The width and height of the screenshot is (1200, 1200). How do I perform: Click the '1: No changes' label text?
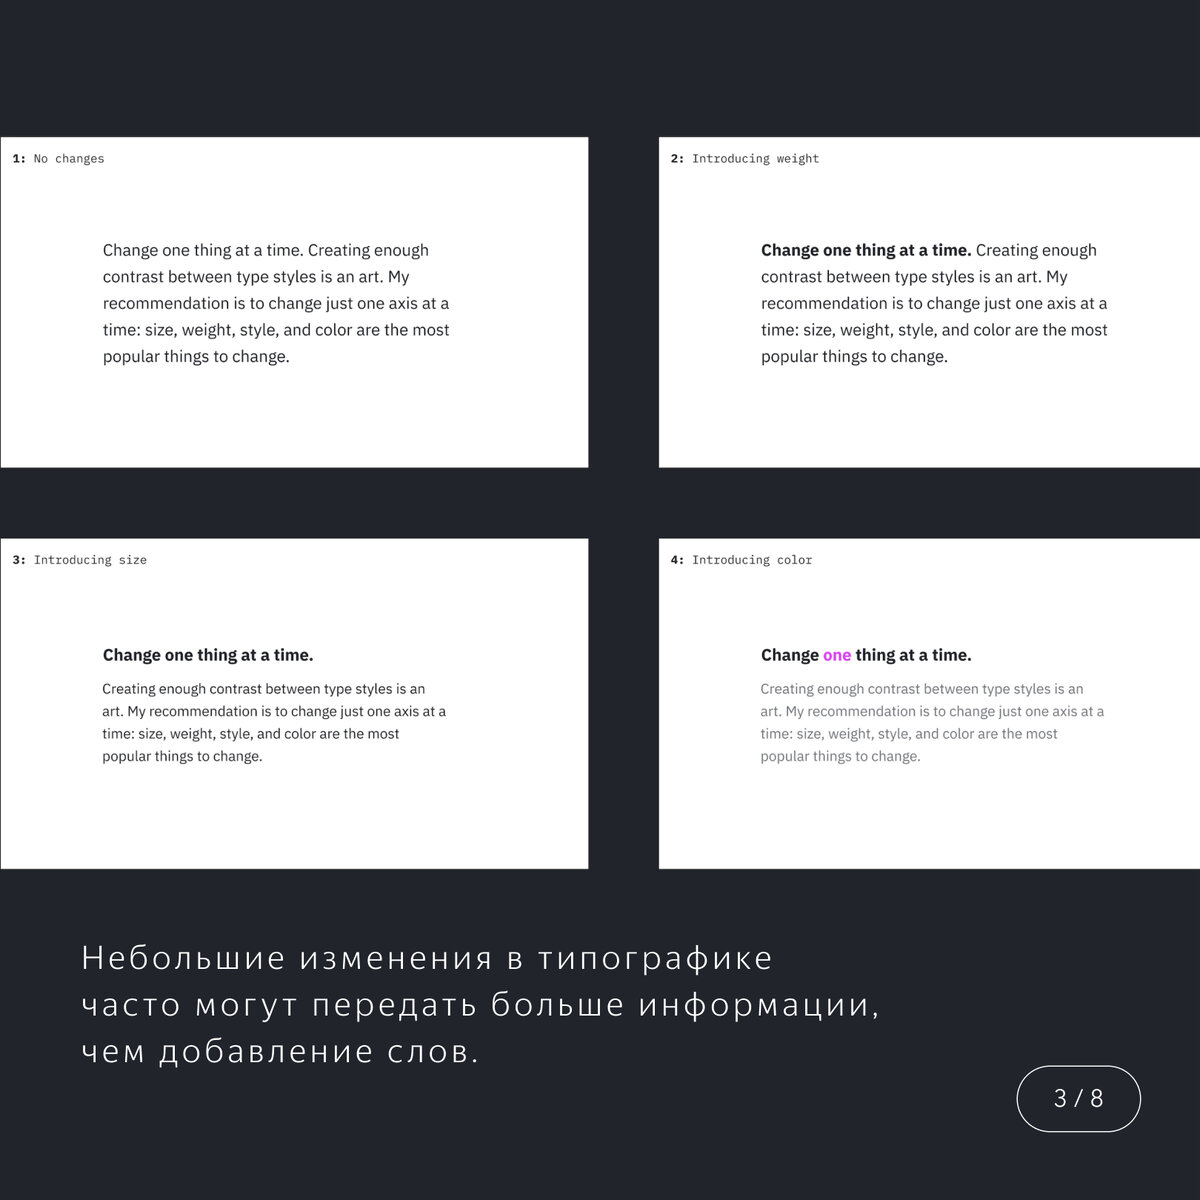pos(58,159)
